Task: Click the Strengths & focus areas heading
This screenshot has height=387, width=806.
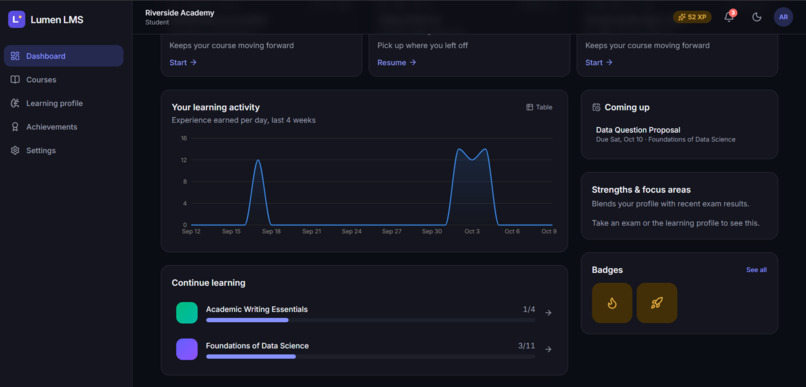Action: 641,190
